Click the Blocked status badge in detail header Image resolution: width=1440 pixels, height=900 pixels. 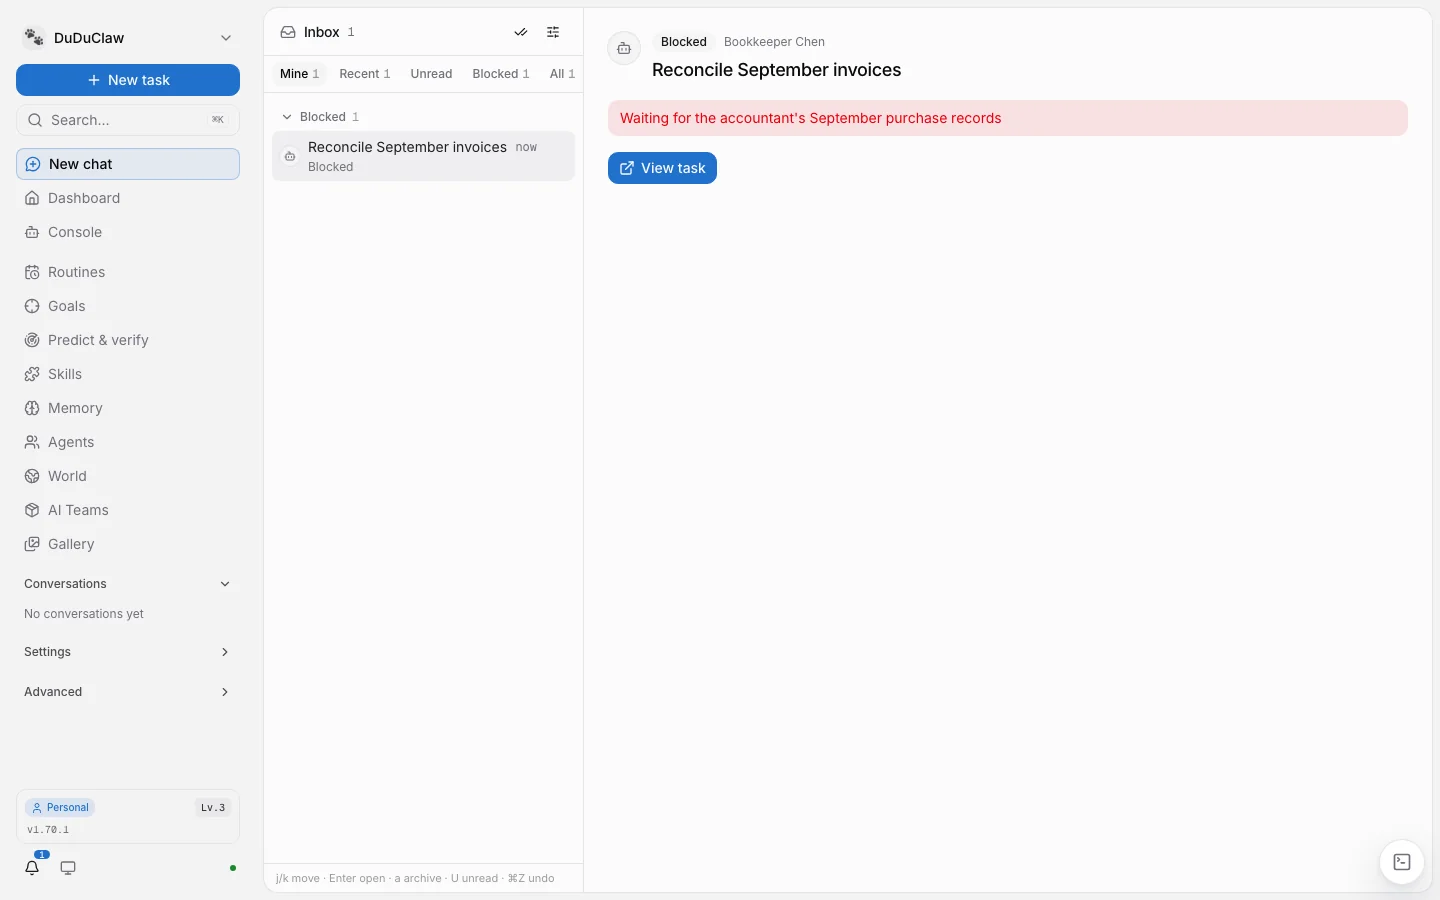pos(684,42)
